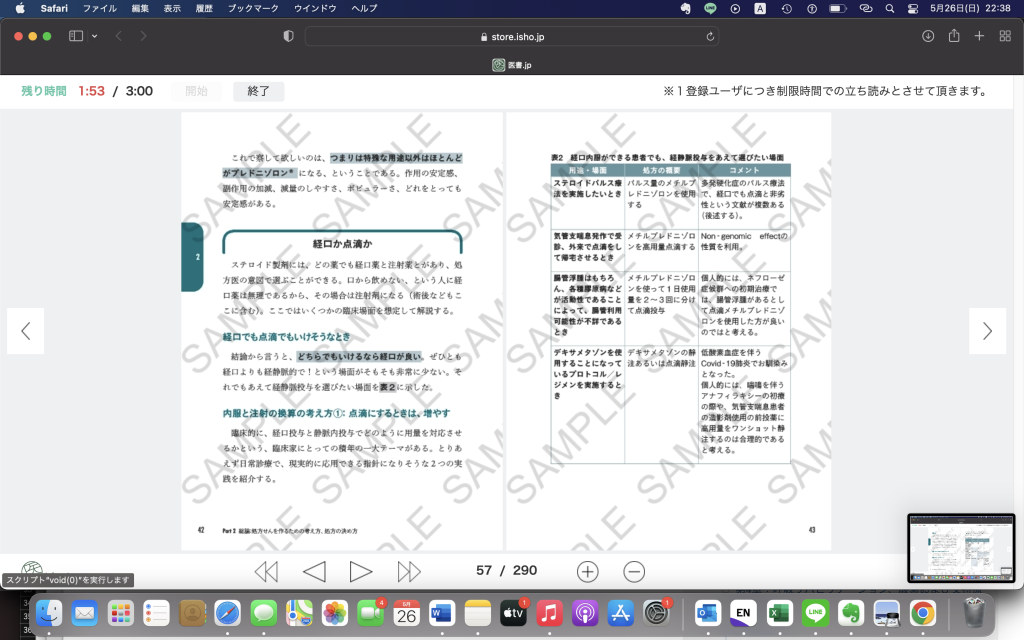The image size is (1024, 640).
Task: Open the 表示 menu
Action: pos(172,8)
